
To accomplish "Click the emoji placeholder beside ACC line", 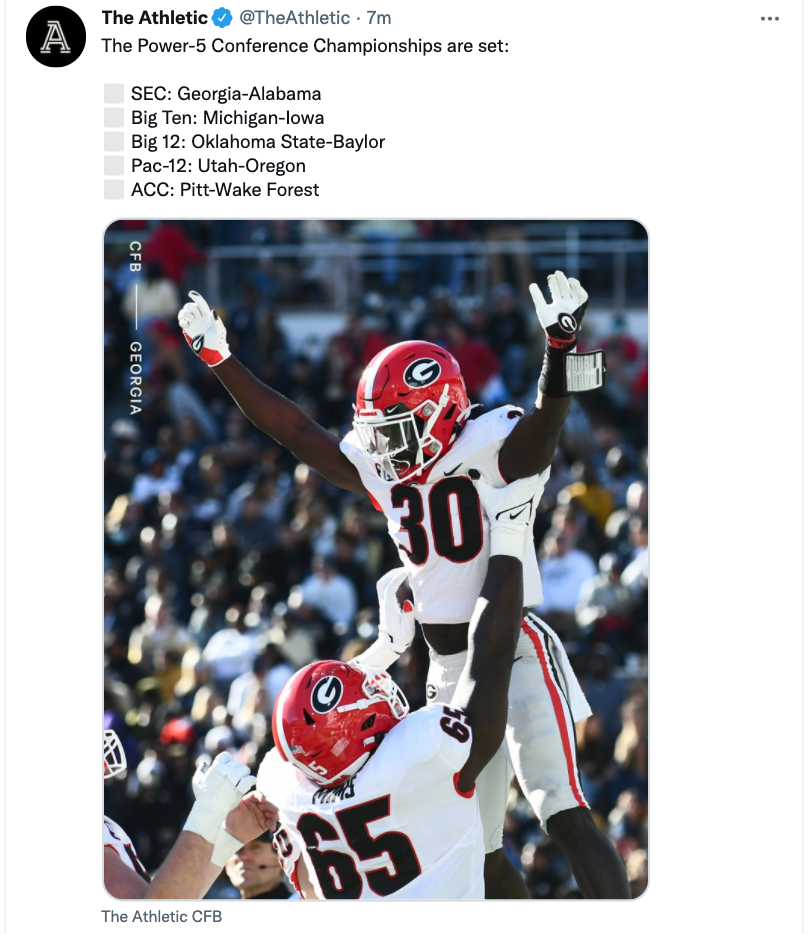I will click(114, 189).
